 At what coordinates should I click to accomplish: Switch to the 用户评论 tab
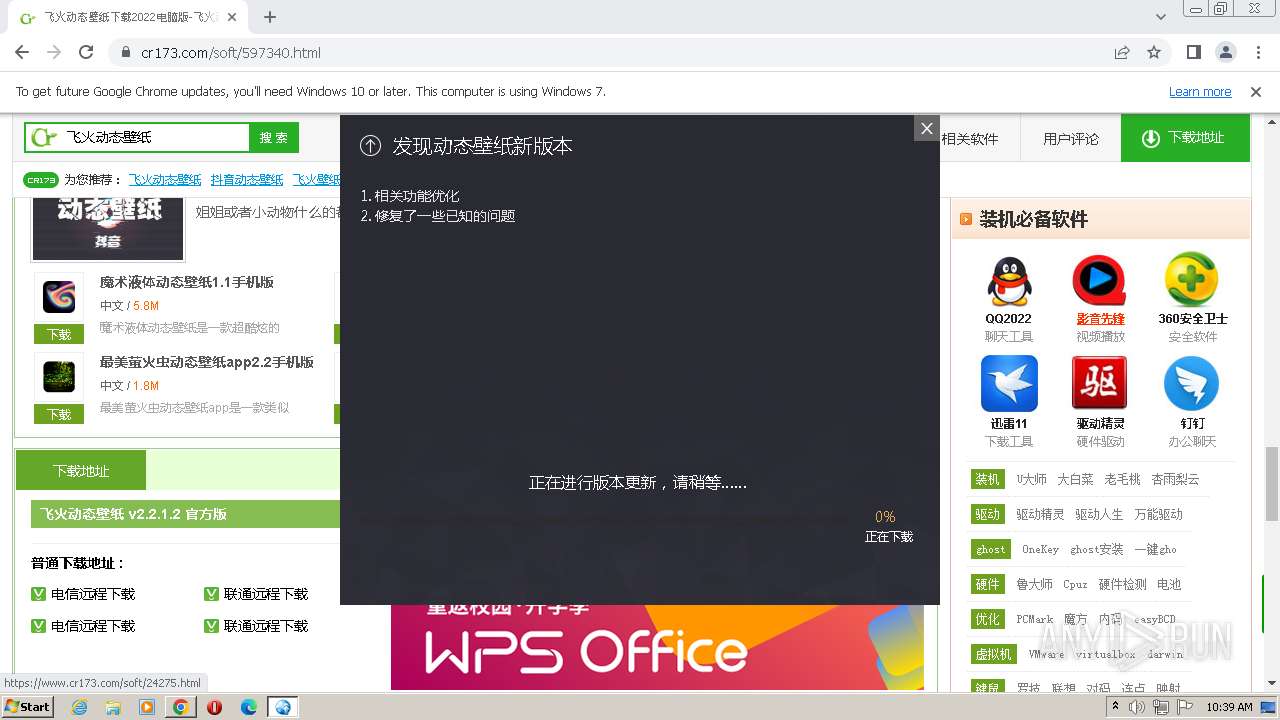point(1071,138)
